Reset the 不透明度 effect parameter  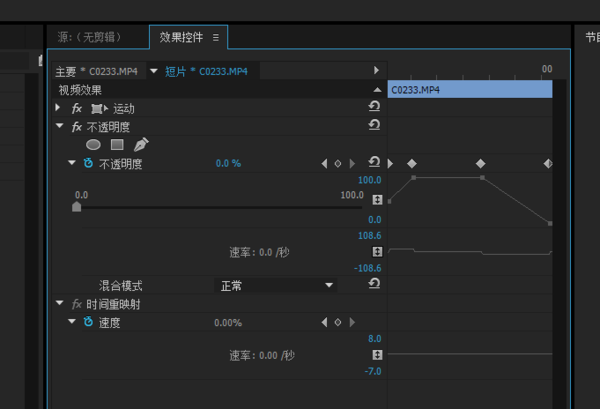(x=374, y=162)
